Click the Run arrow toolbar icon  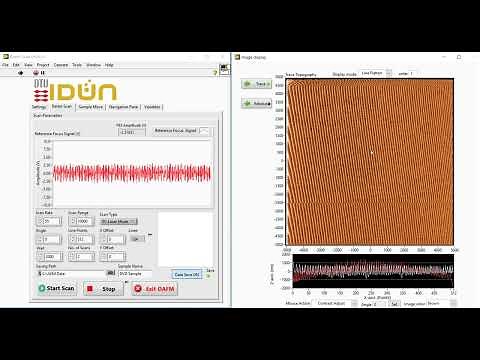[x=21, y=73]
